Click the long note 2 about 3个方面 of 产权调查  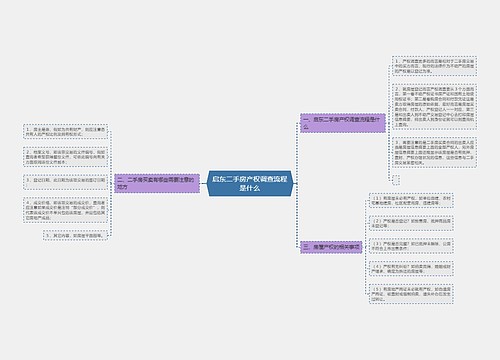(x=434, y=107)
